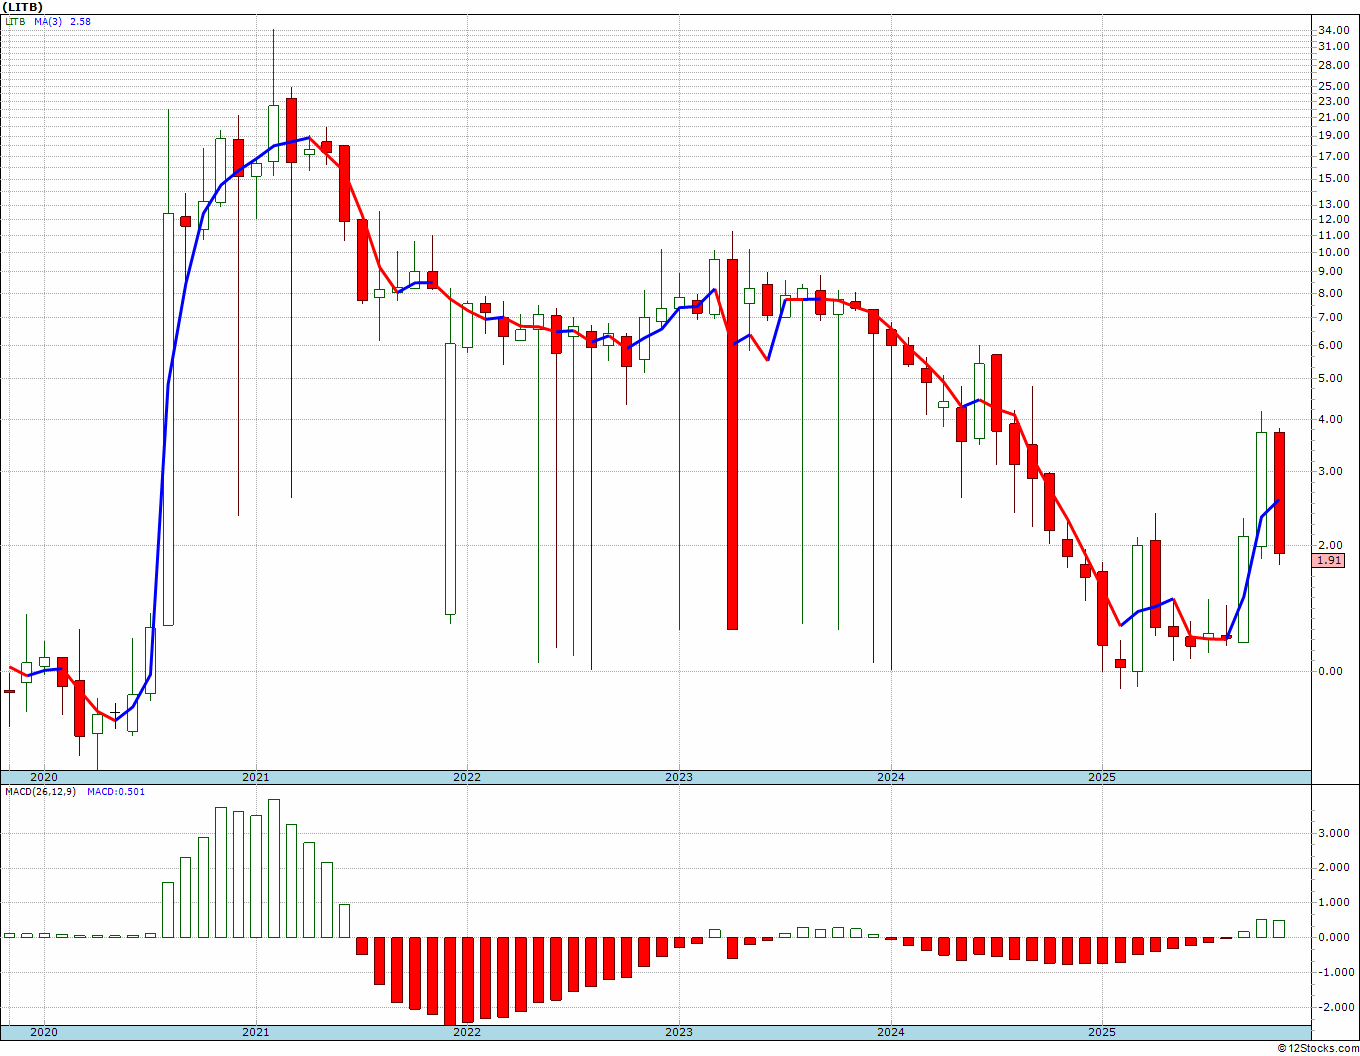Click the MACD(26,12,9) indicator label
This screenshot has height=1056, width=1360.
point(40,792)
